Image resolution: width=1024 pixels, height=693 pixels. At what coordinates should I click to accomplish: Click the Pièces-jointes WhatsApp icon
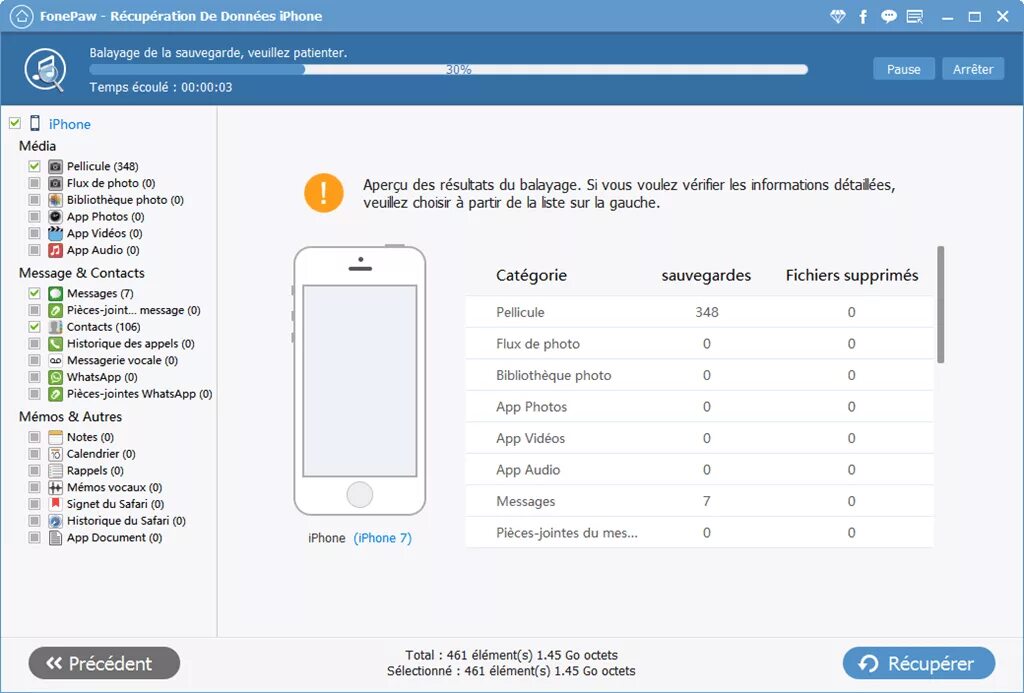pos(56,394)
